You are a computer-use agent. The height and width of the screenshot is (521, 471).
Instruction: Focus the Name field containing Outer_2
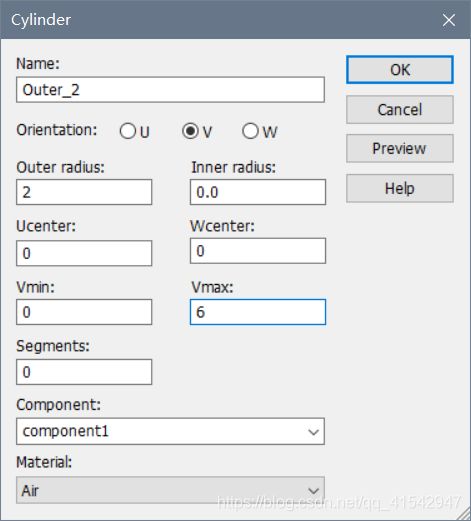coord(170,90)
